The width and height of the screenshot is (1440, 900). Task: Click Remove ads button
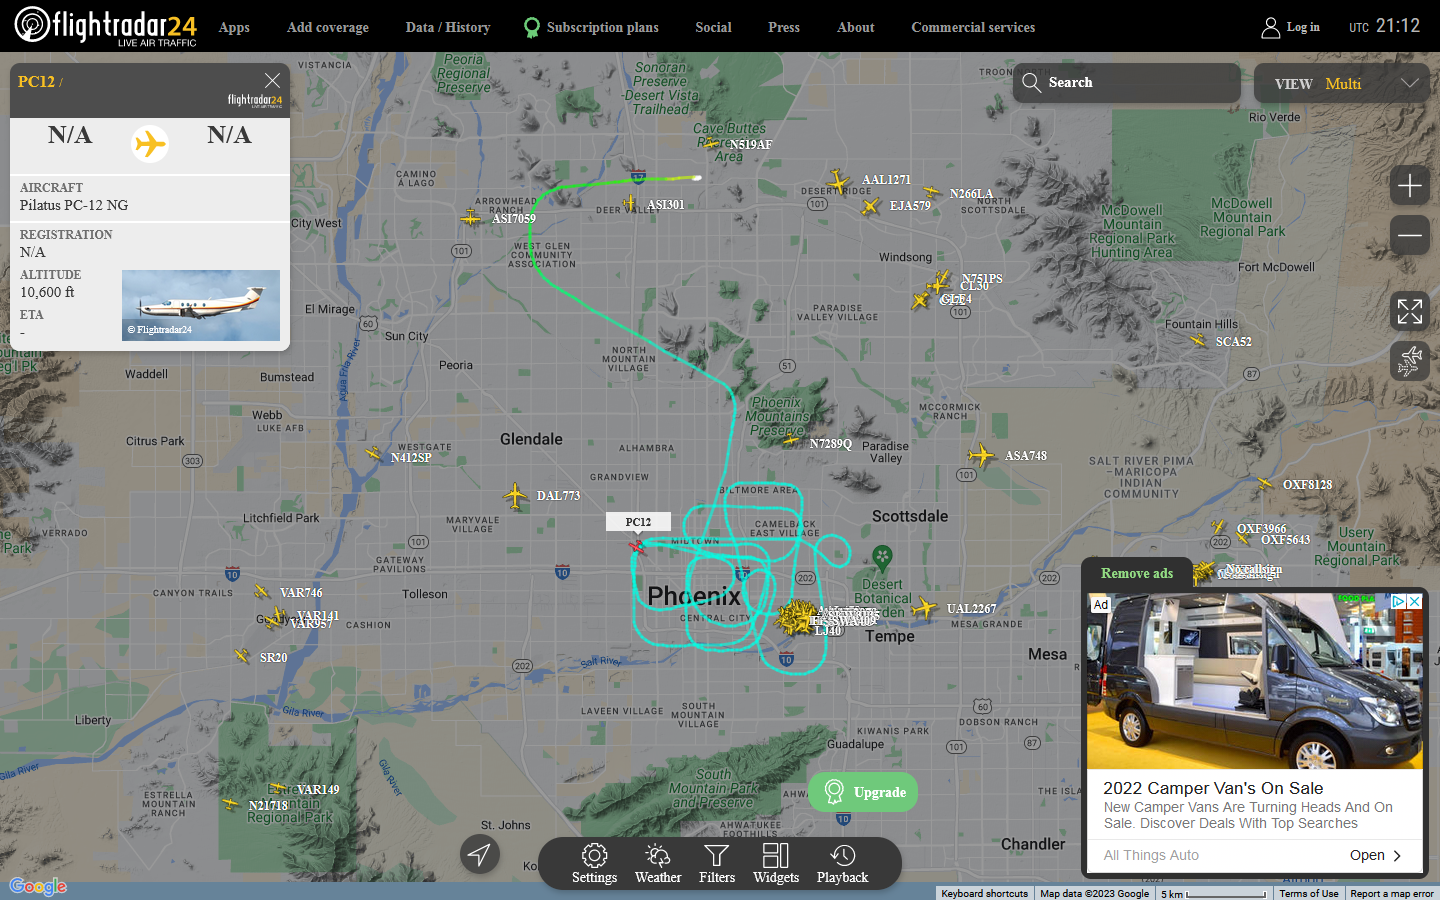coord(1137,573)
